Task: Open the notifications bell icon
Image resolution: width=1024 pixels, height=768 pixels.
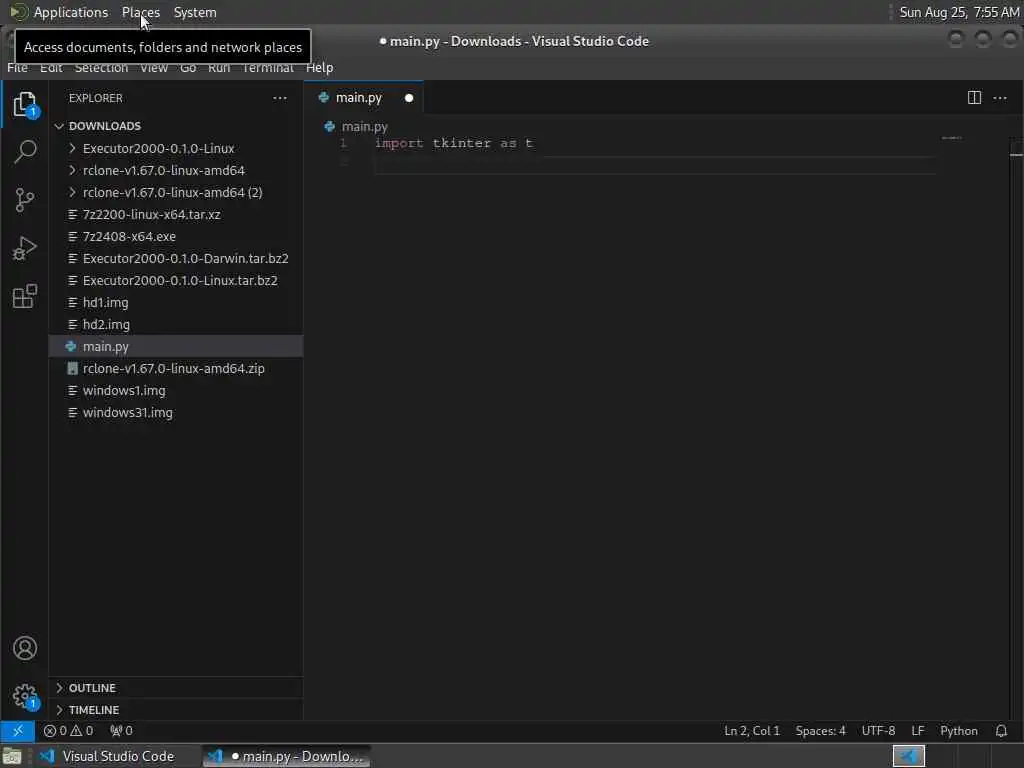Action: pyautogui.click(x=1001, y=731)
